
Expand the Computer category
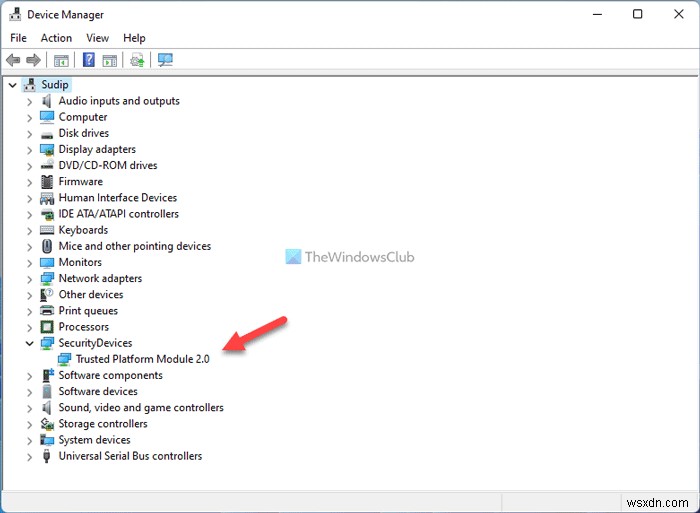[x=29, y=118]
